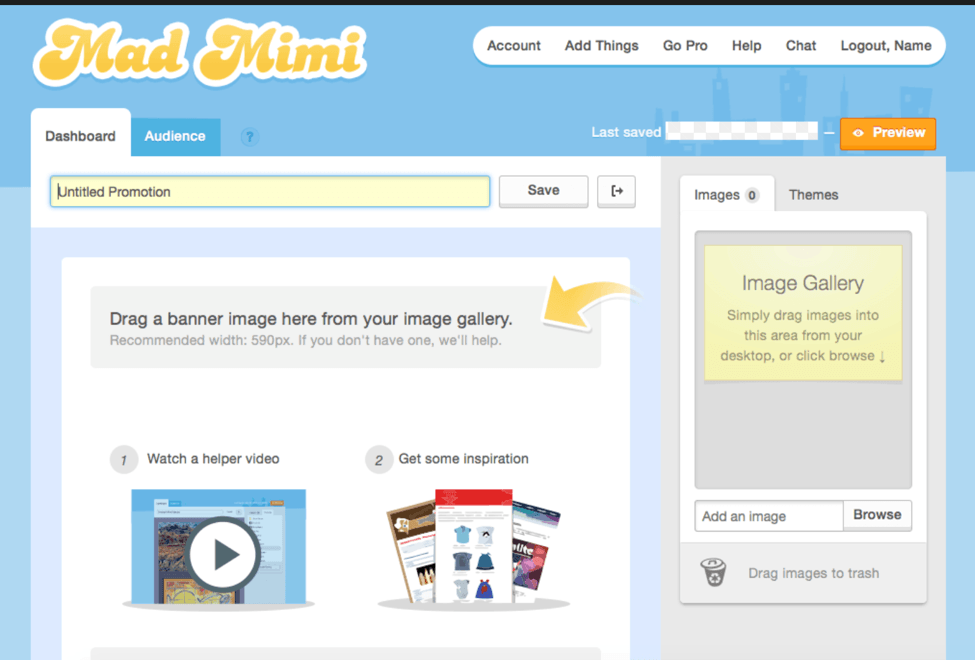Switch to the Themes tab
Screen dimensions: 975x660
coord(813,195)
